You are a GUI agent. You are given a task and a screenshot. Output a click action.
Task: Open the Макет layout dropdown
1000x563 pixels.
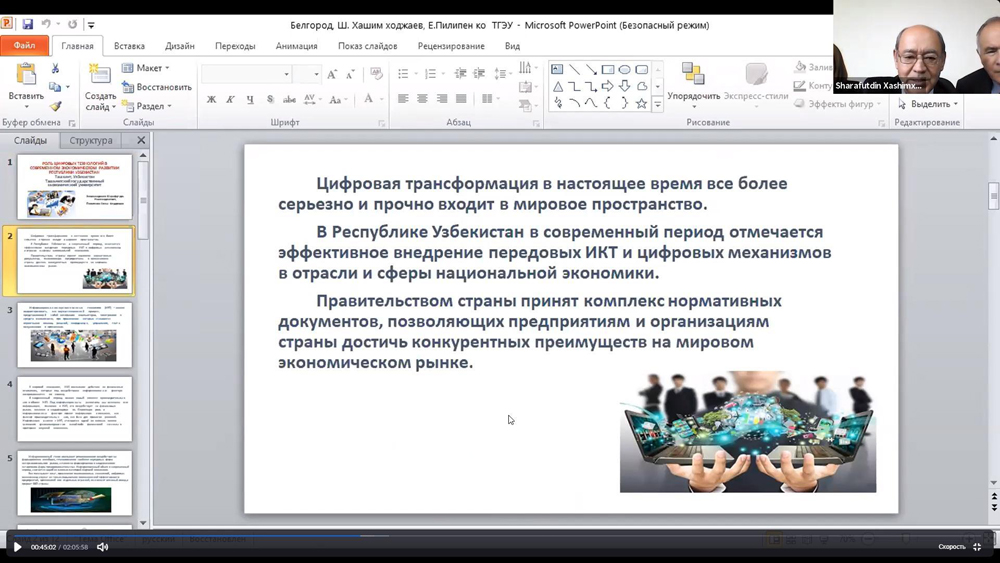[148, 68]
